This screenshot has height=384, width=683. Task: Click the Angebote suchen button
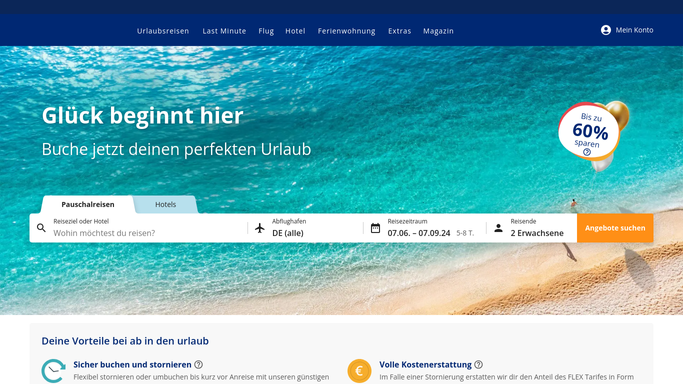click(x=615, y=228)
